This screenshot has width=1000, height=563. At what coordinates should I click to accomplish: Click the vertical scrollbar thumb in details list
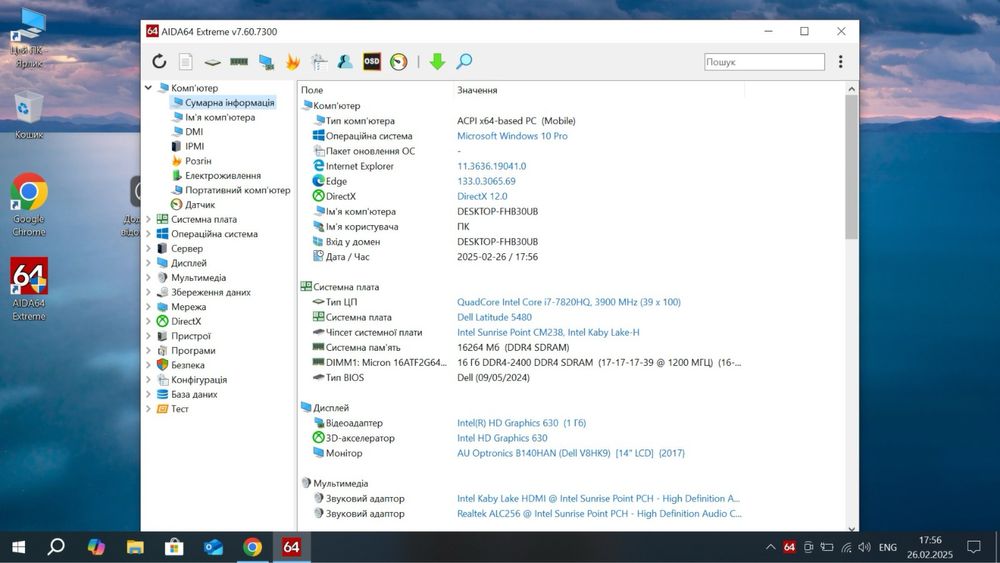[x=851, y=167]
